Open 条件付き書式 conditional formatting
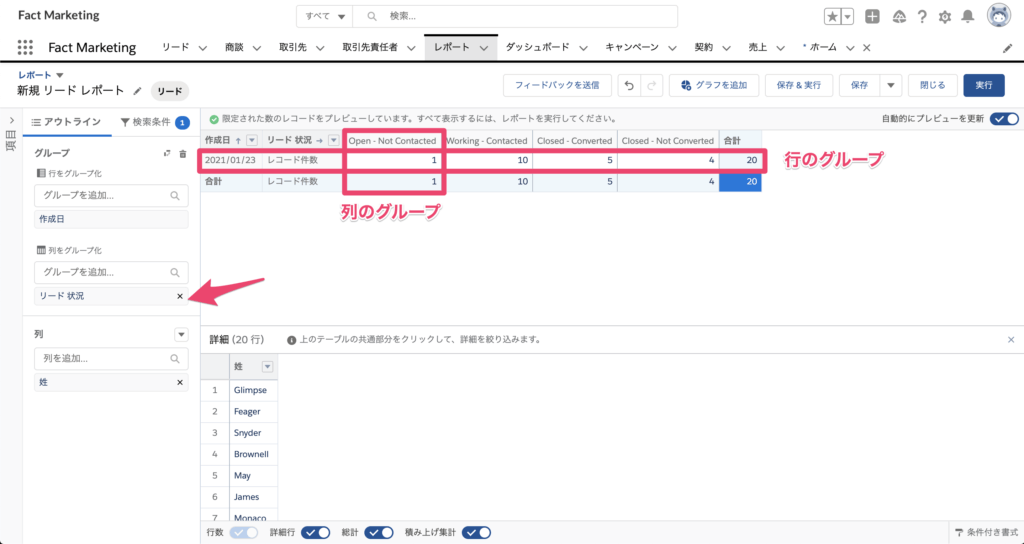This screenshot has width=1024, height=544. pyautogui.click(x=986, y=532)
